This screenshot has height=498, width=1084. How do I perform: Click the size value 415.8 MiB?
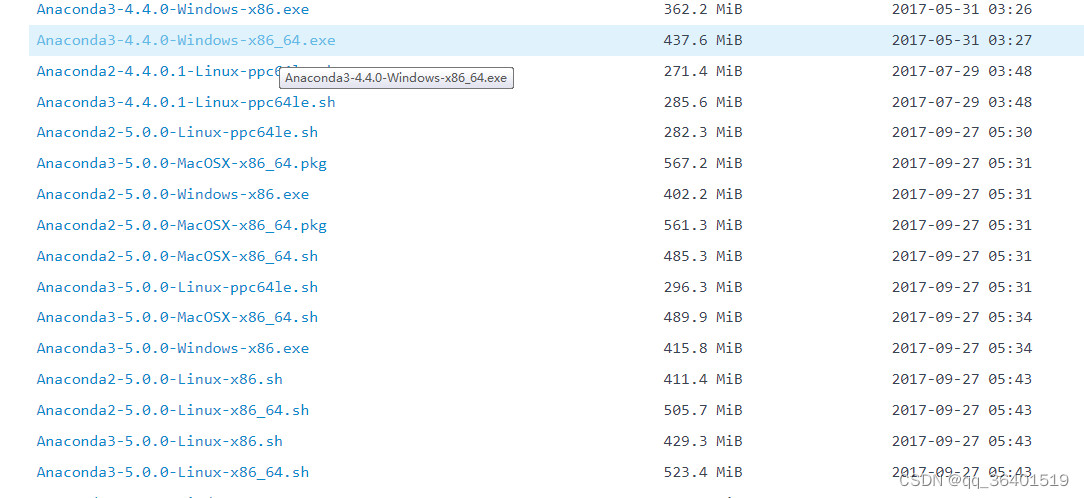click(x=702, y=348)
